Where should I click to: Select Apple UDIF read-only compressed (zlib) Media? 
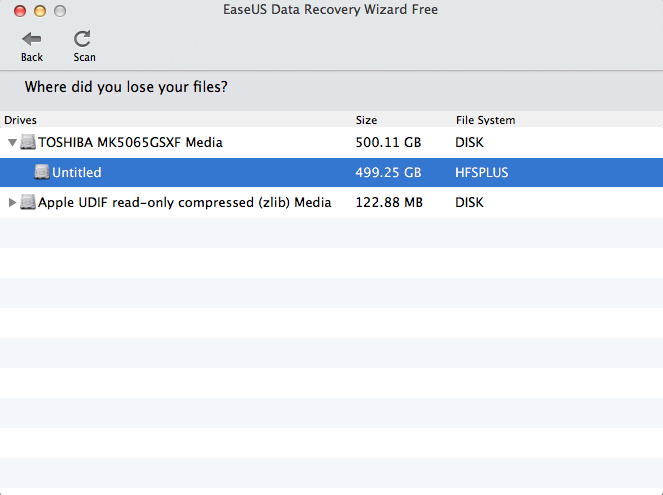pos(184,202)
